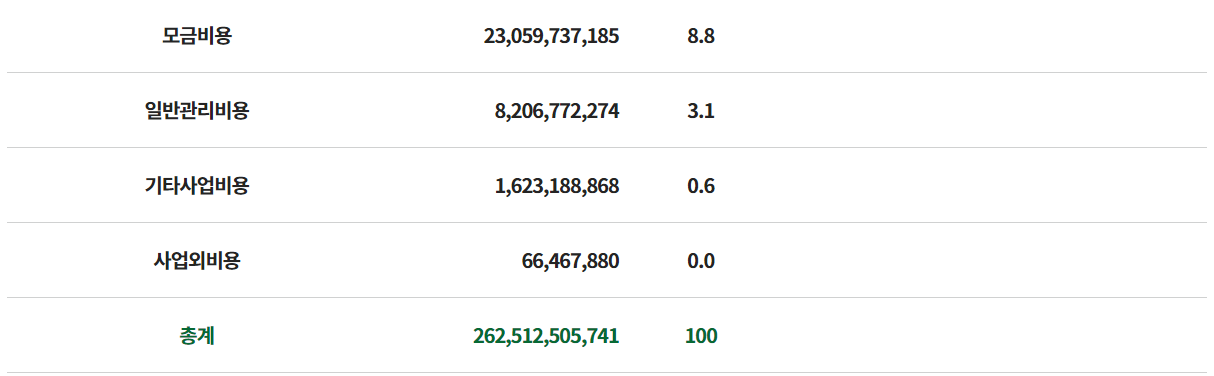The height and width of the screenshot is (376, 1214).
Task: Click the total amount 262,512,505,741
Action: tap(546, 337)
